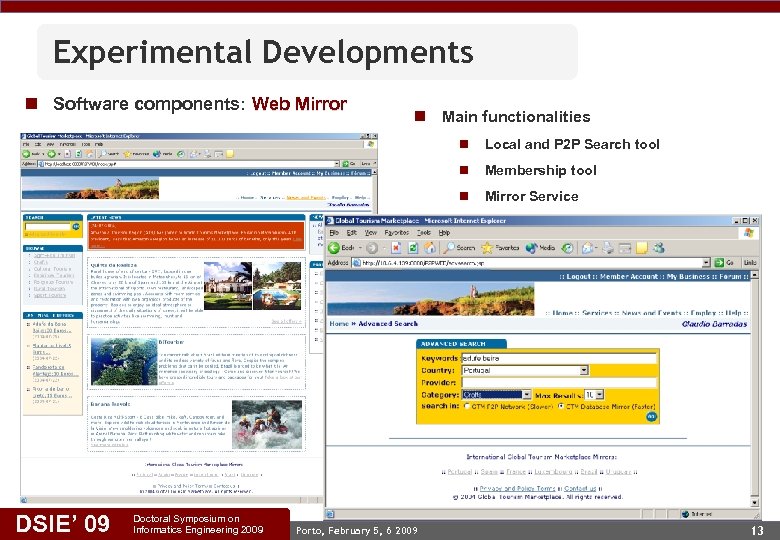Open the Help menu in the front IE window

444,233
